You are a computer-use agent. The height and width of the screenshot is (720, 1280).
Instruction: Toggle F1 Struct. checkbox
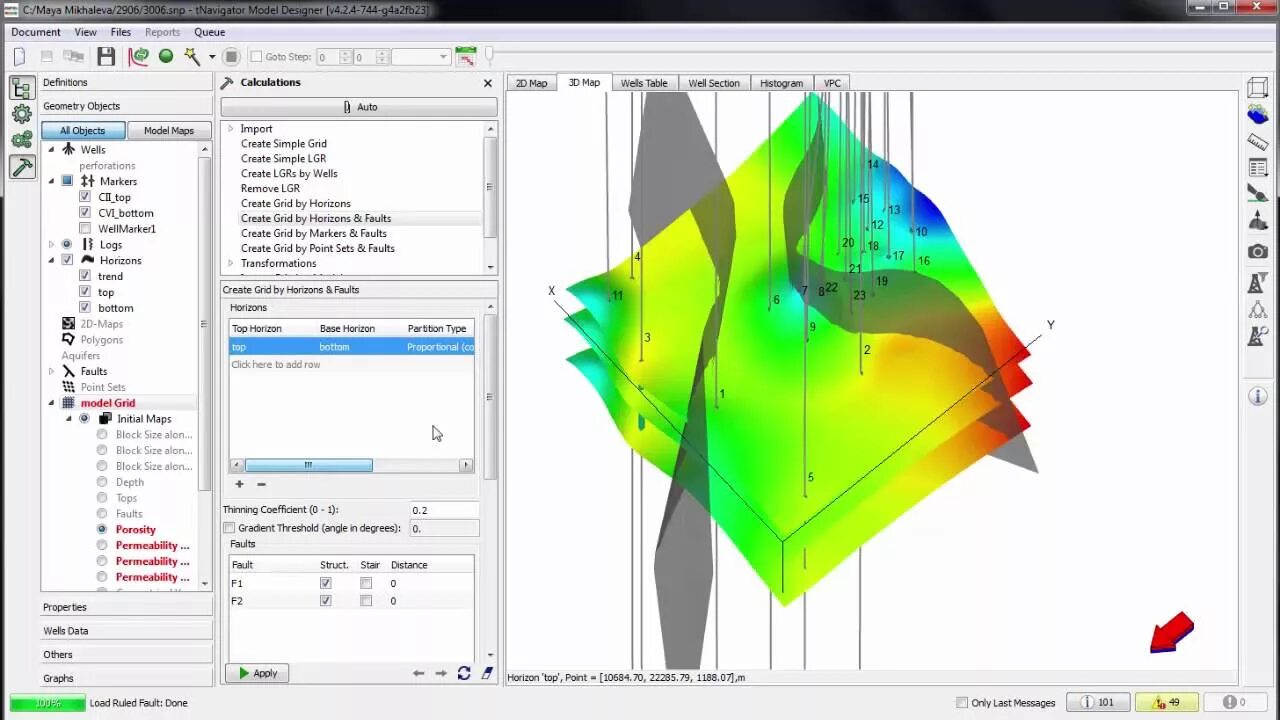pyautogui.click(x=325, y=583)
